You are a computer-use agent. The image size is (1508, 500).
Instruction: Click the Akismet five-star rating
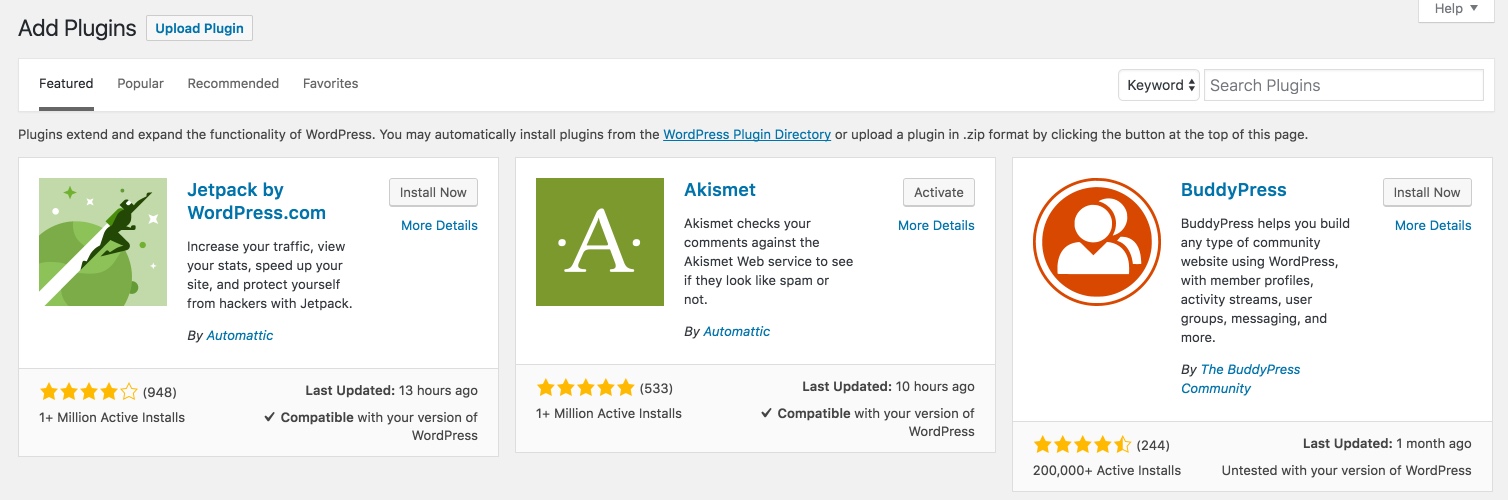click(585, 387)
